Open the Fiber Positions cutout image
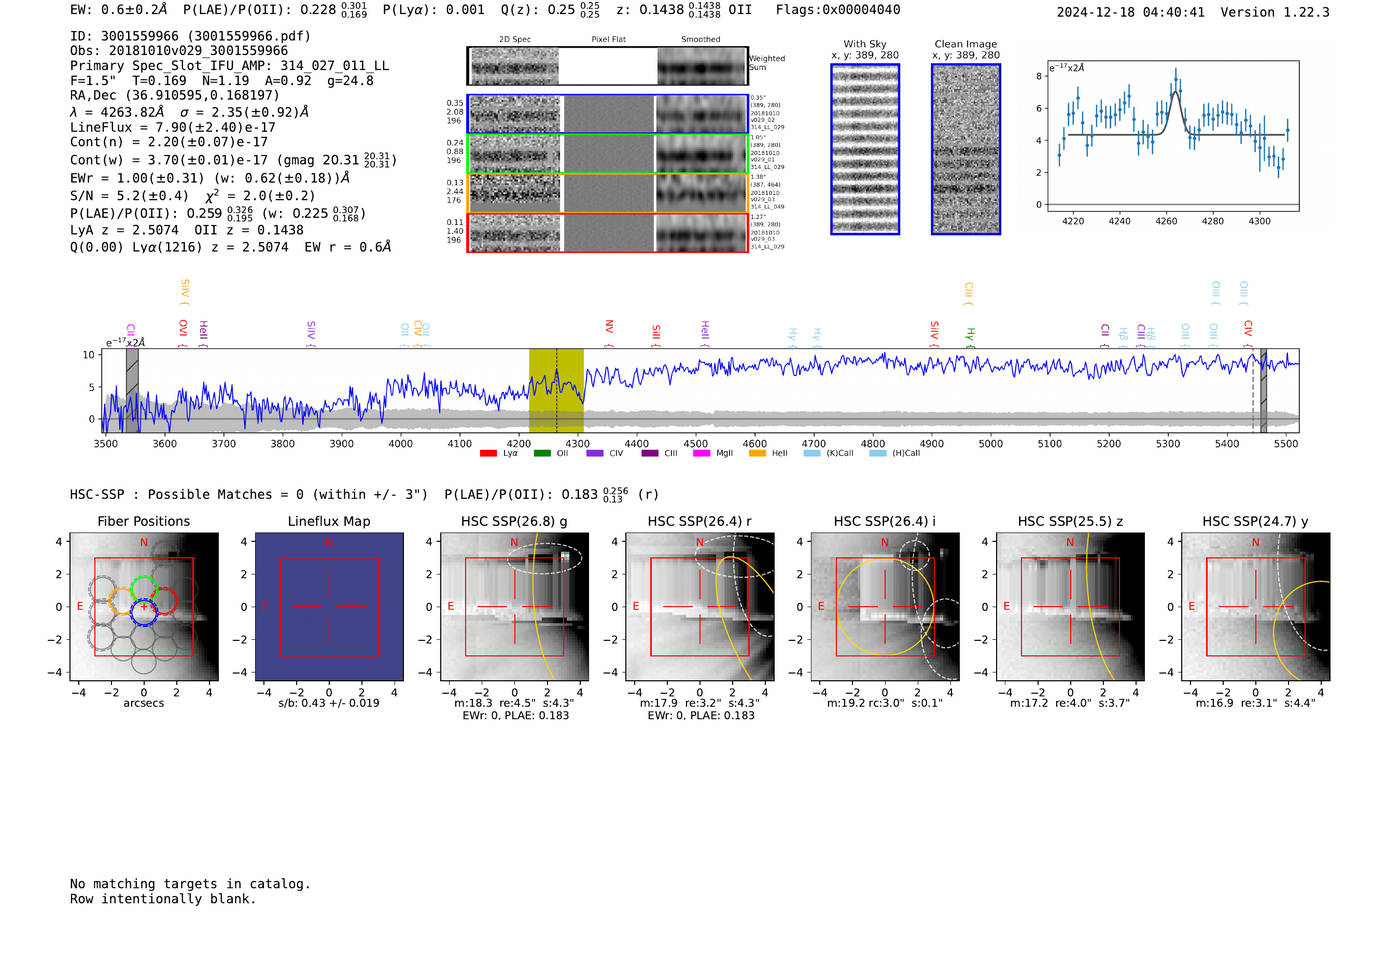1400x953 pixels. [144, 607]
